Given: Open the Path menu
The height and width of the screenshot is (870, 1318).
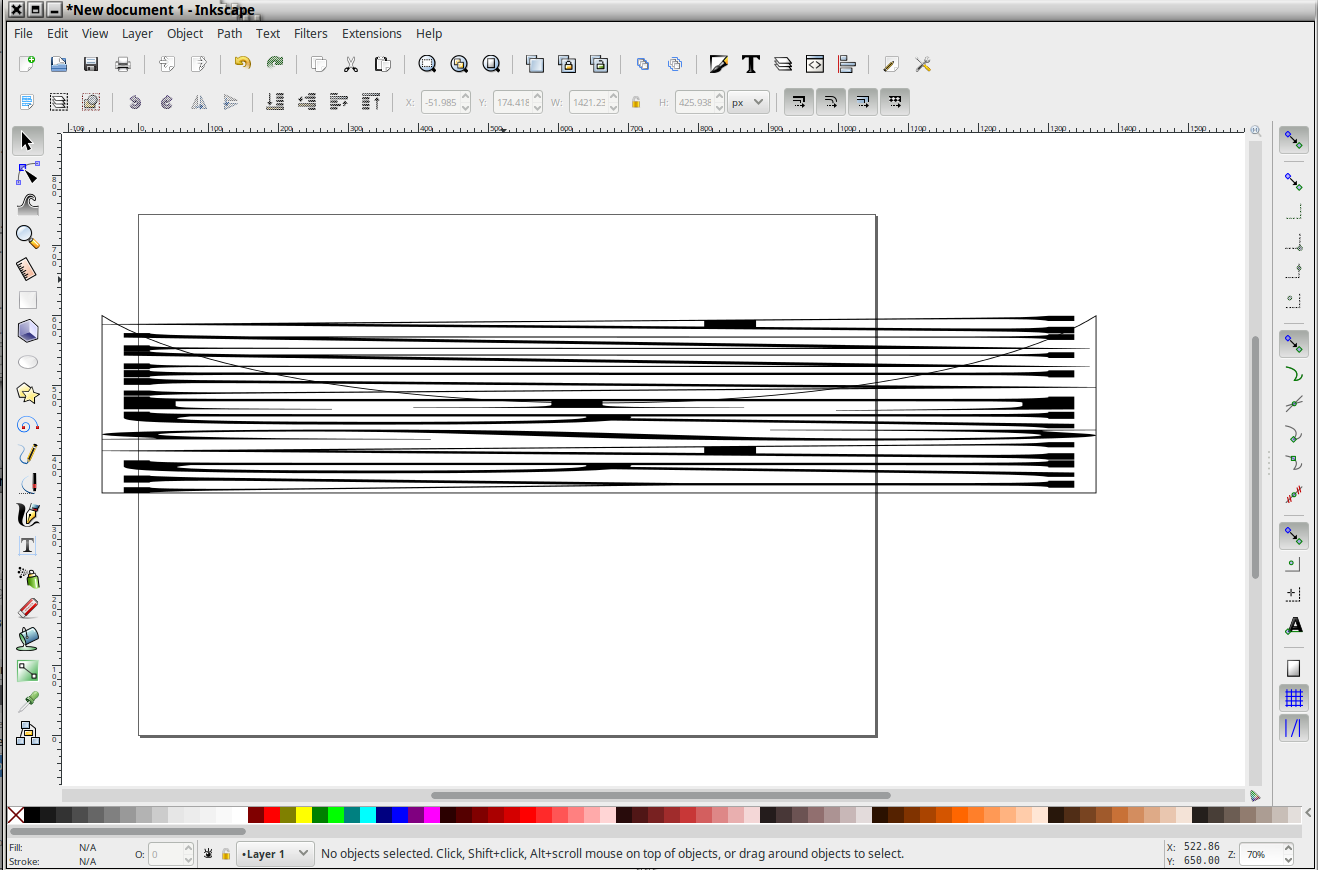Looking at the screenshot, I should tap(229, 33).
